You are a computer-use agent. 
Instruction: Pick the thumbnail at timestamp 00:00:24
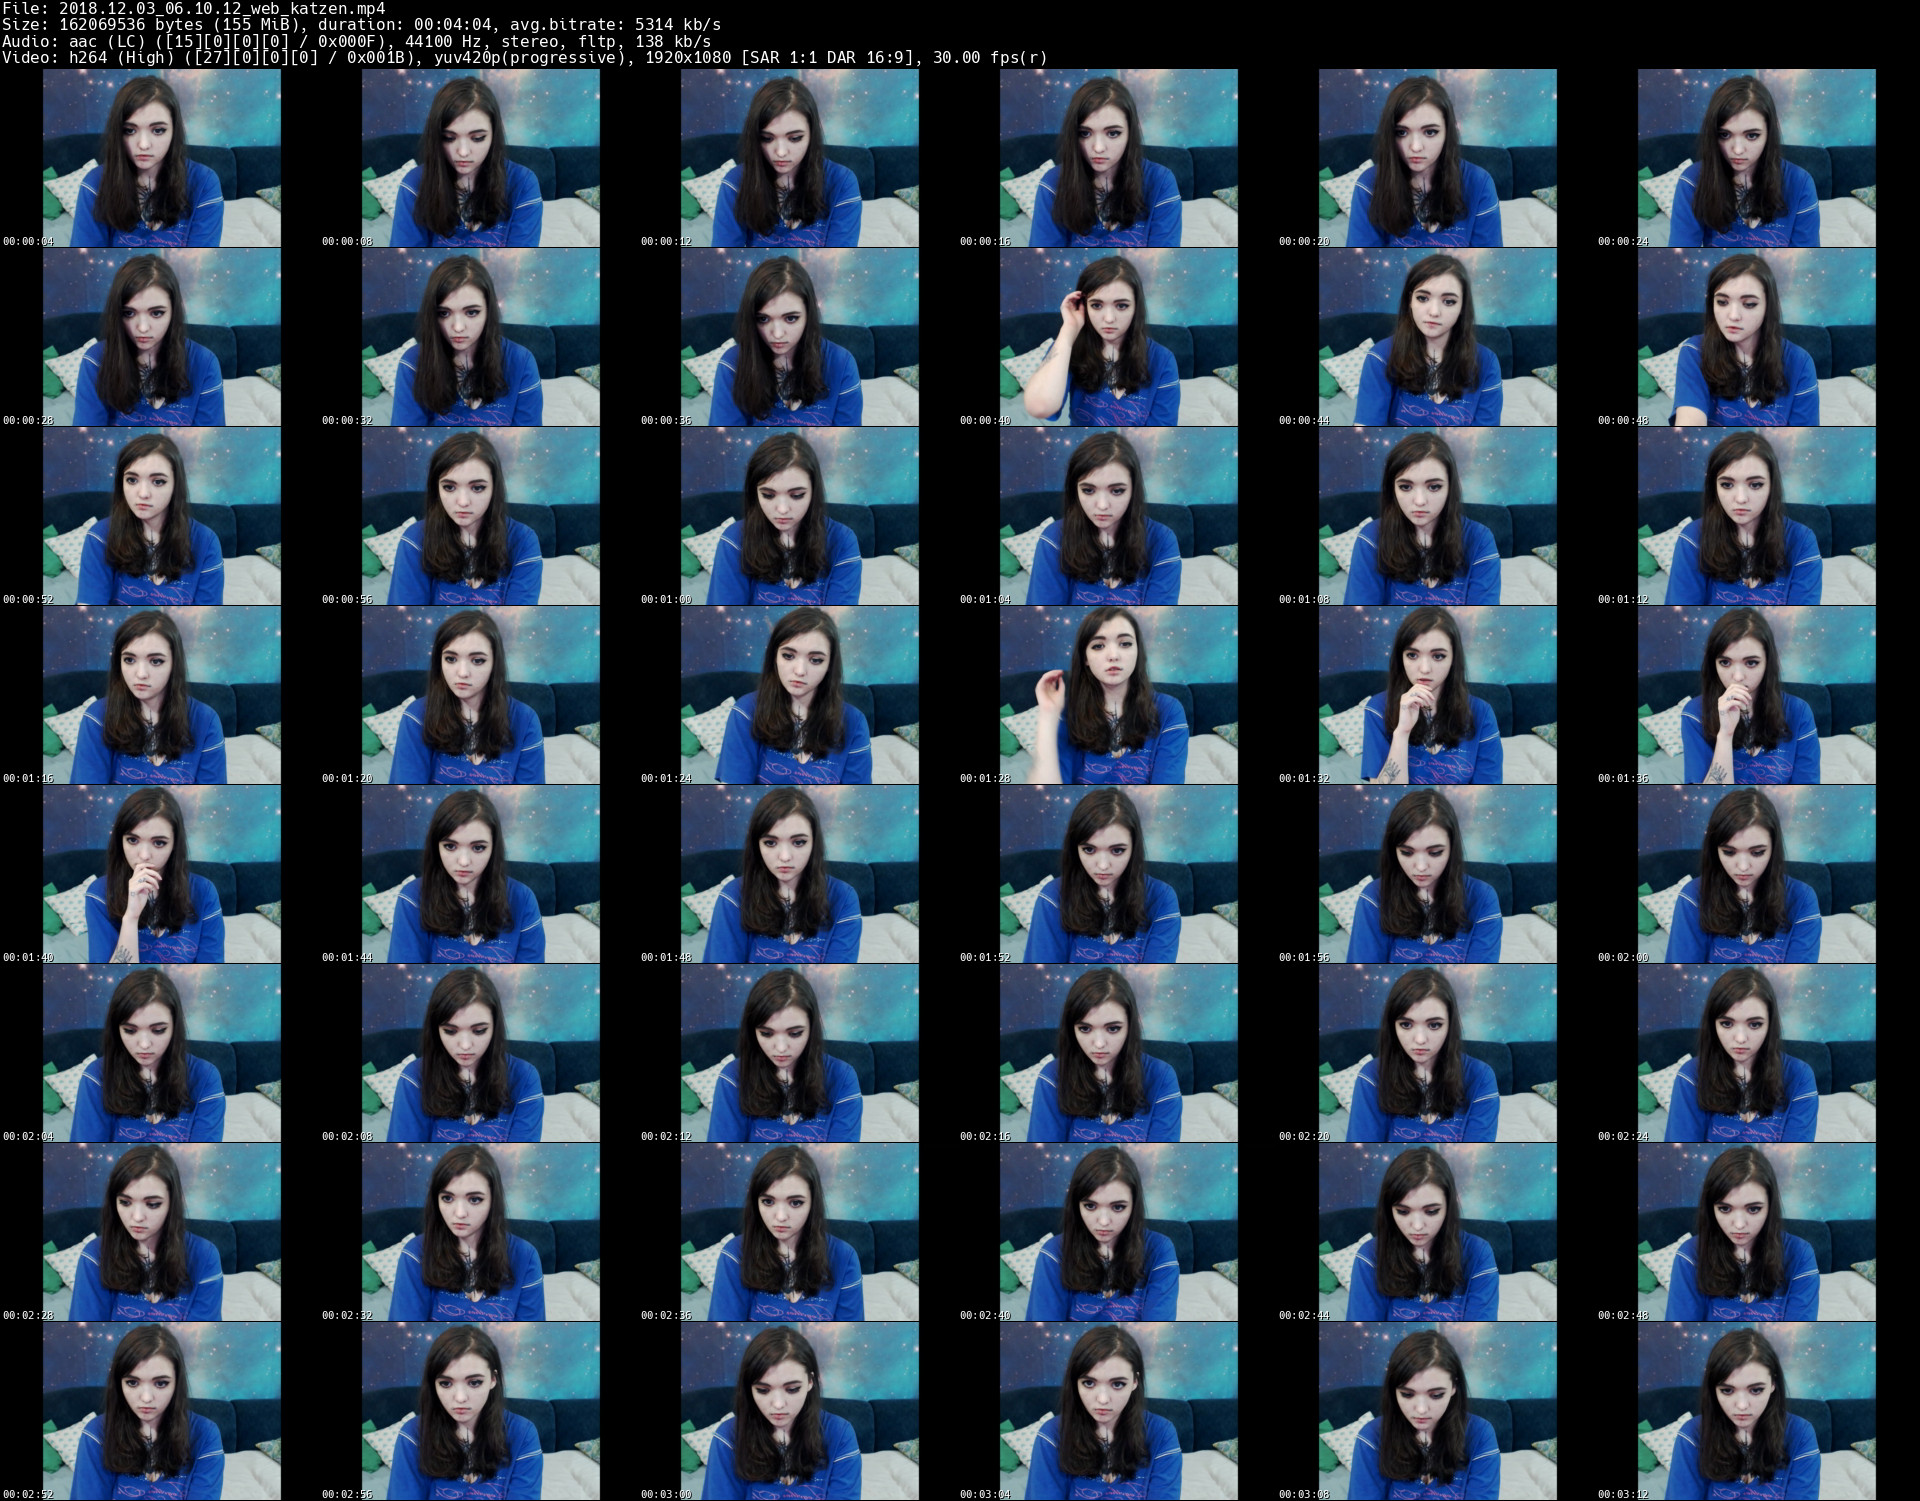click(1756, 158)
